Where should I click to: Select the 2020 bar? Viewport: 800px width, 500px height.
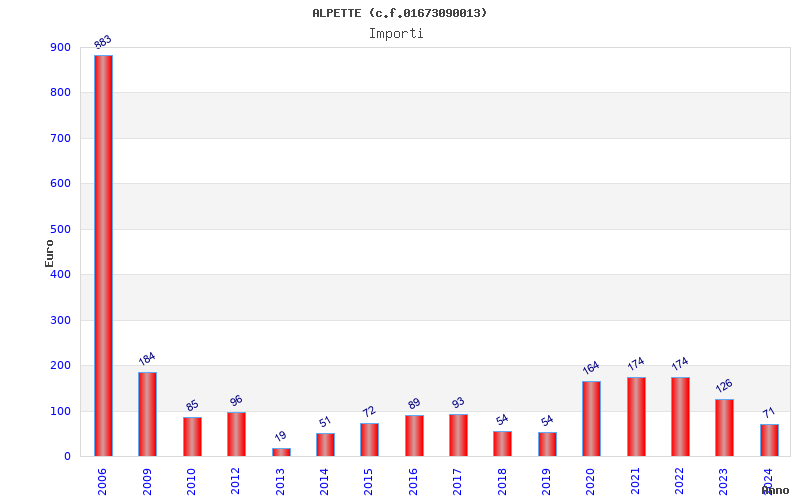591,419
